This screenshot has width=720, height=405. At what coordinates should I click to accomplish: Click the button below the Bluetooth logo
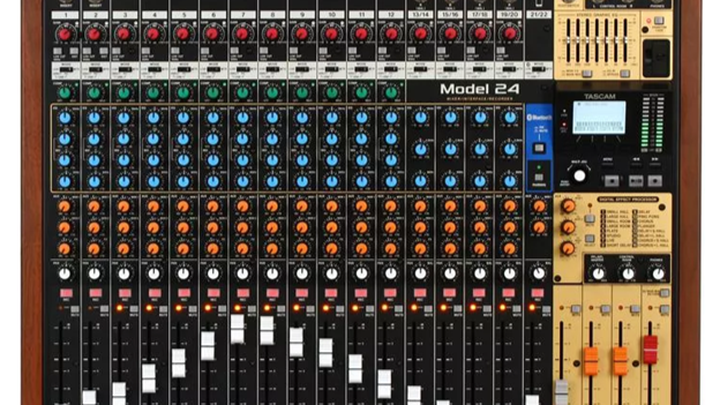click(539, 148)
